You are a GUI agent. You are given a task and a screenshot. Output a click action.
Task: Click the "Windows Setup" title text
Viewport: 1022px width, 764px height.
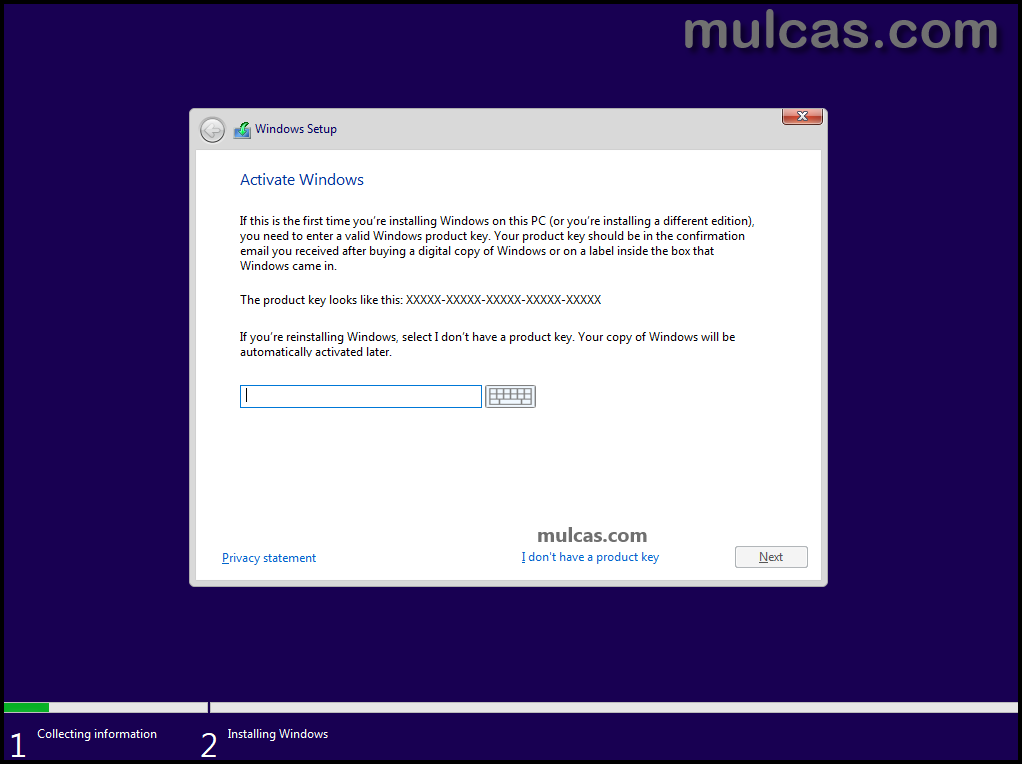pyautogui.click(x=296, y=129)
